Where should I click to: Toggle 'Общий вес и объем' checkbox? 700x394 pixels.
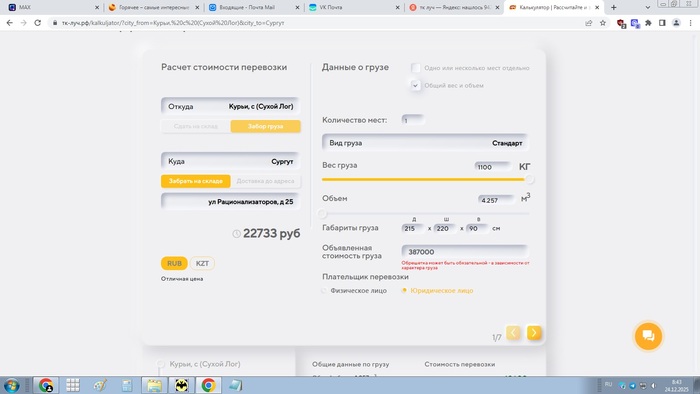pyautogui.click(x=416, y=85)
